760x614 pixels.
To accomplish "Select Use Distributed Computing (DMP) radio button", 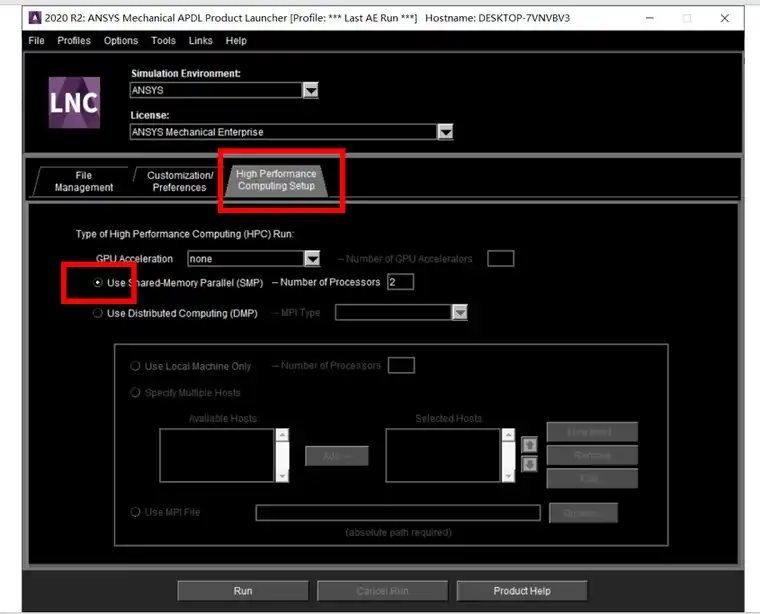I will coord(98,313).
